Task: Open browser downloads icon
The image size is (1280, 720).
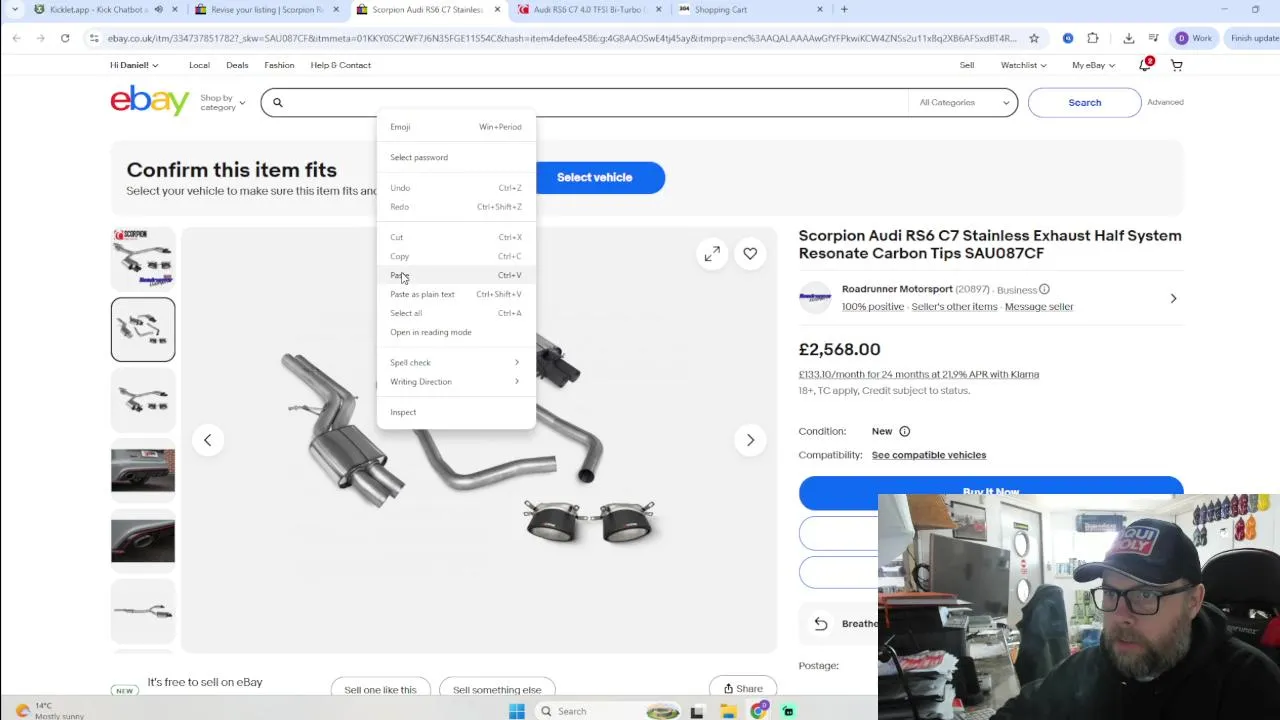Action: click(x=1129, y=38)
